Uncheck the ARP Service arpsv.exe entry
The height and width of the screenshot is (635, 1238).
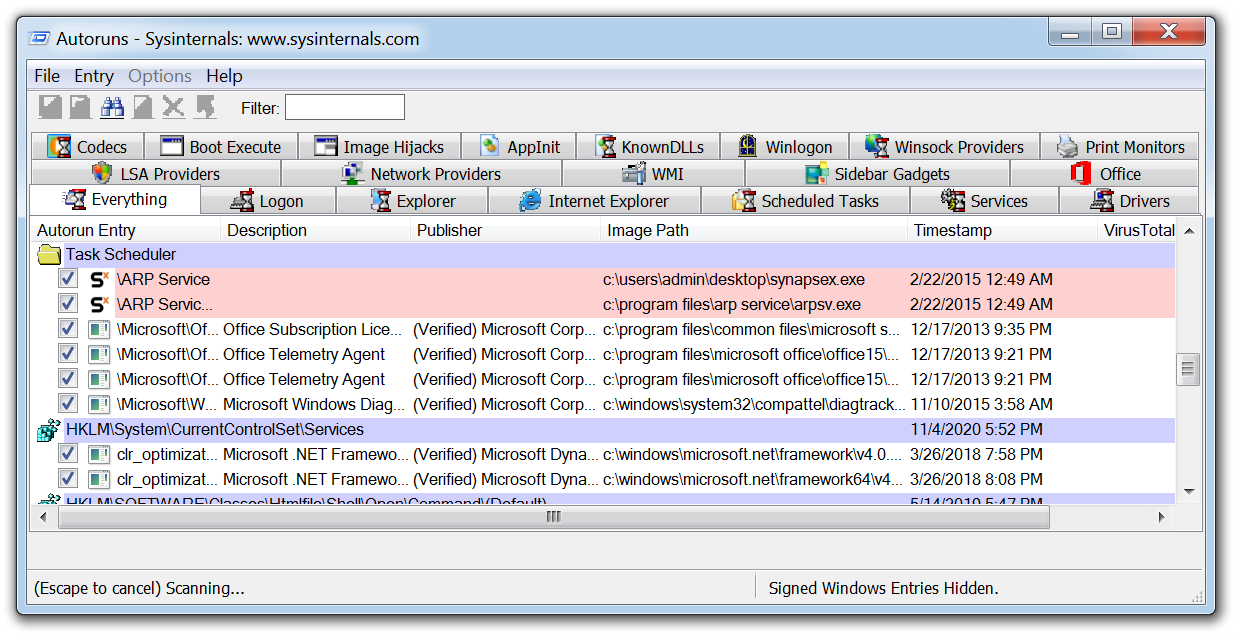[68, 304]
